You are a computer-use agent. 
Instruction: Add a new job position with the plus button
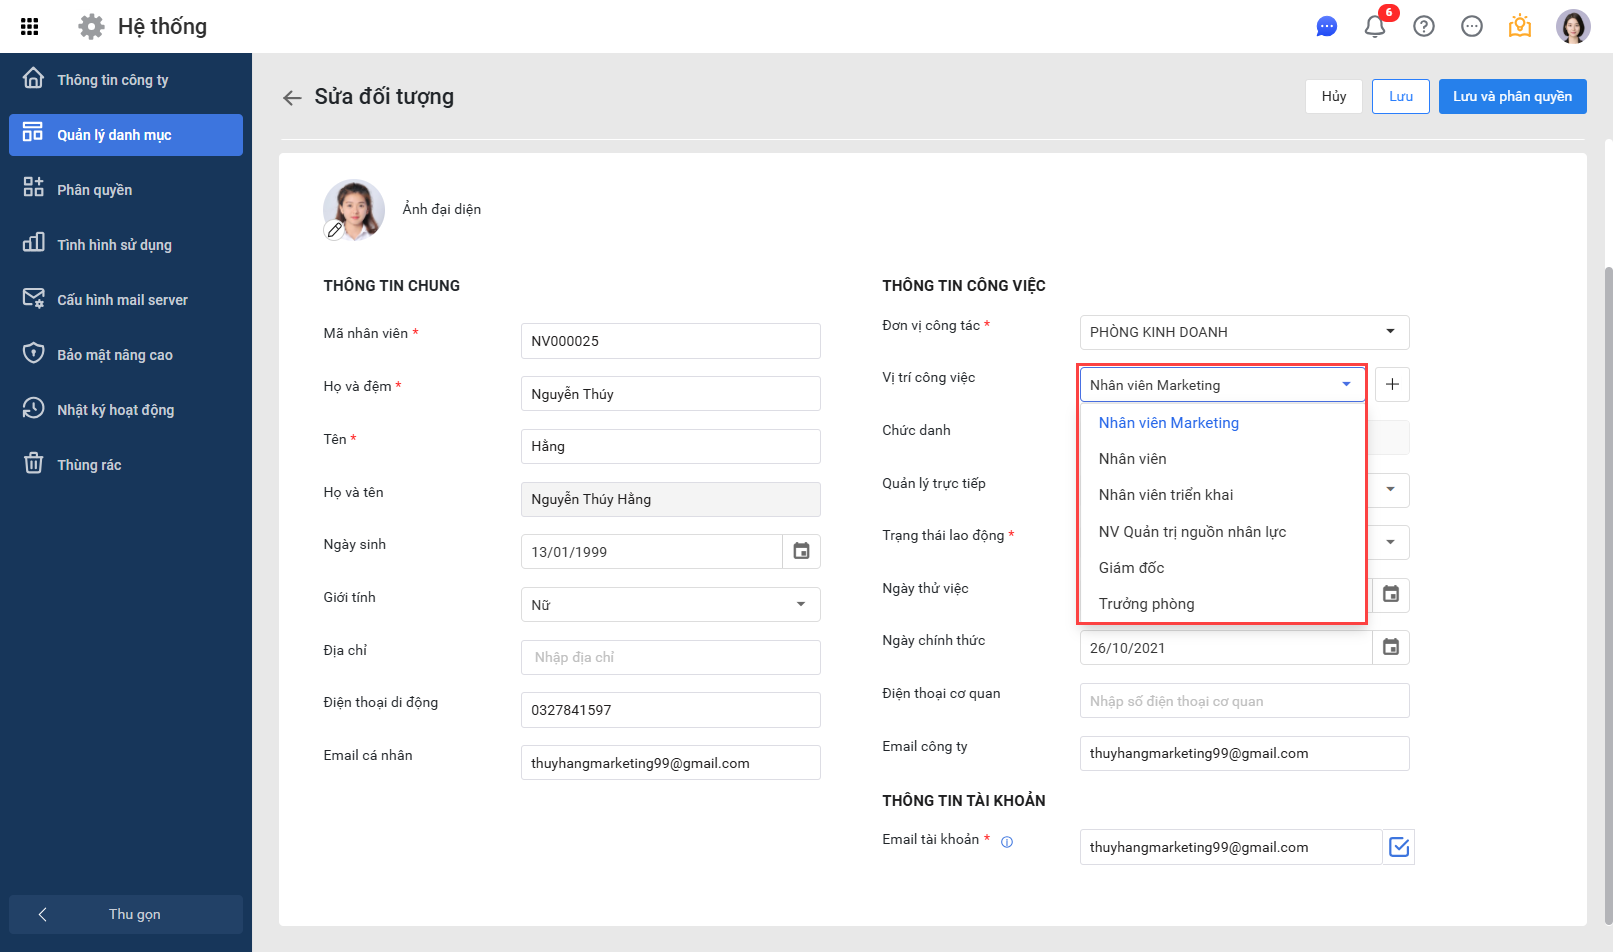(x=1392, y=384)
